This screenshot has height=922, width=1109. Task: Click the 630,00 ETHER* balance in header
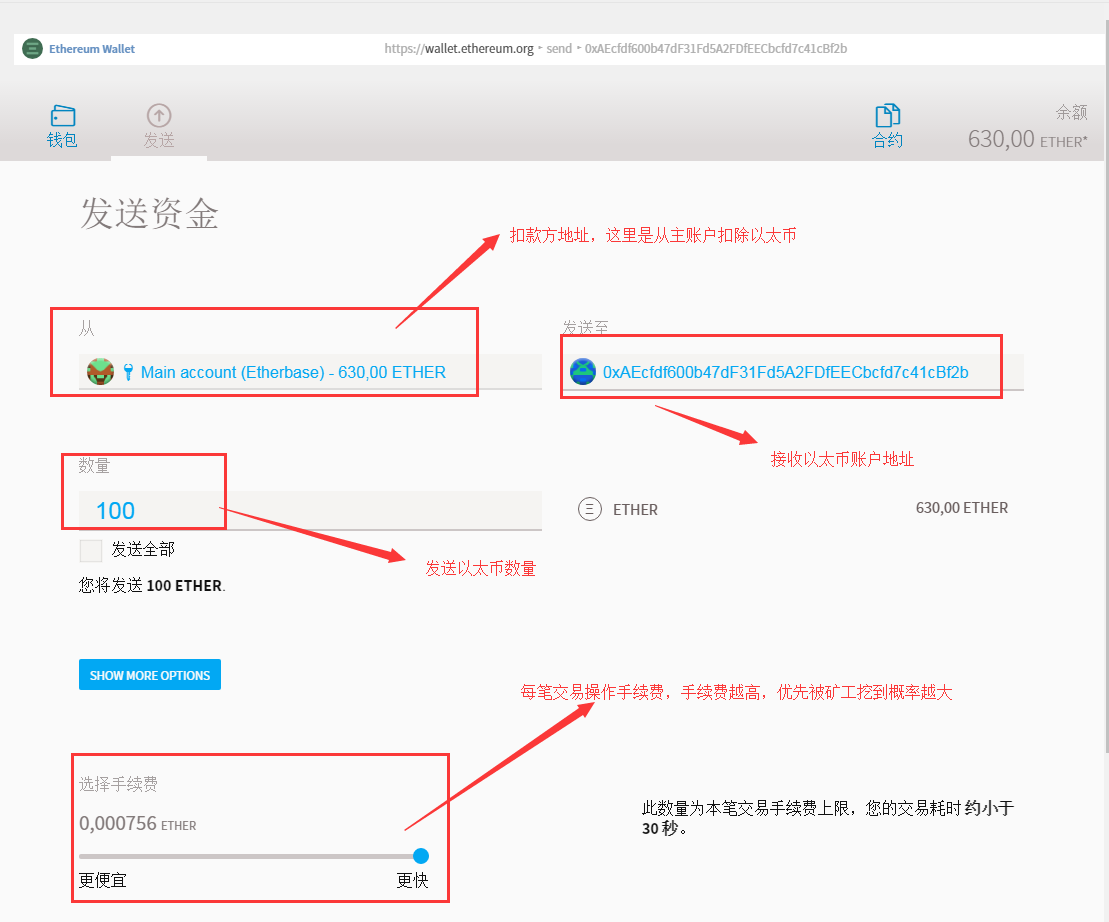(x=1028, y=139)
